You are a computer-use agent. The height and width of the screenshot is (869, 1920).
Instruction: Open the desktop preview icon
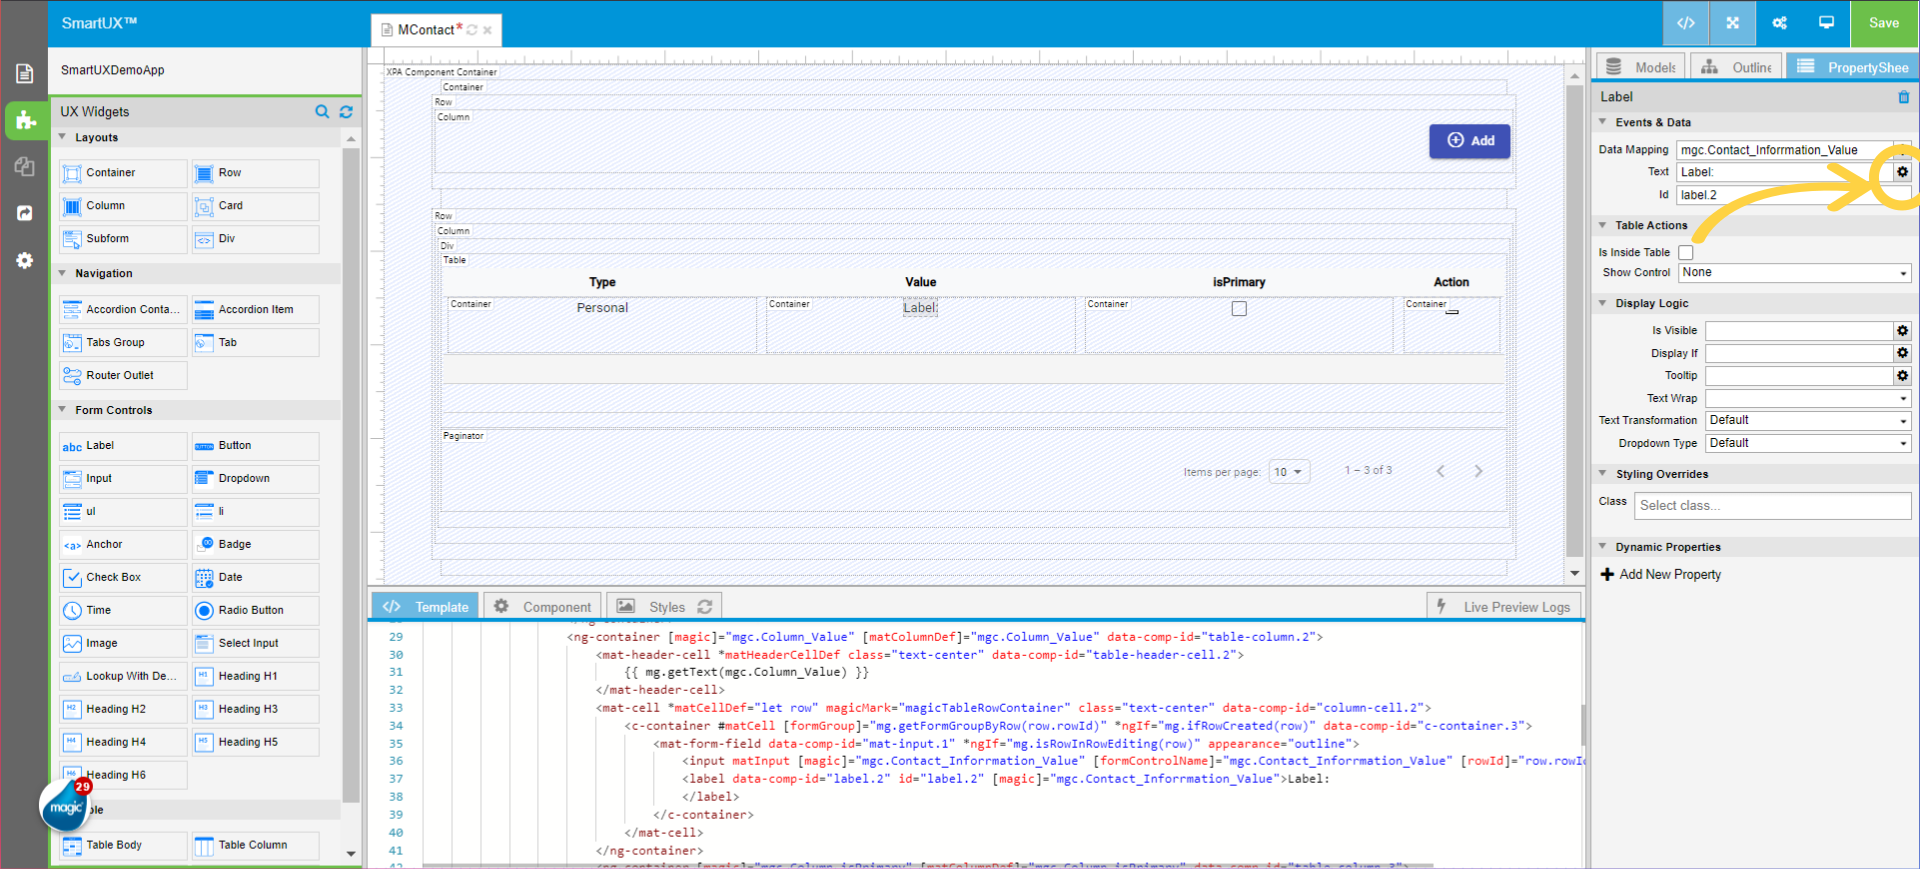1826,23
